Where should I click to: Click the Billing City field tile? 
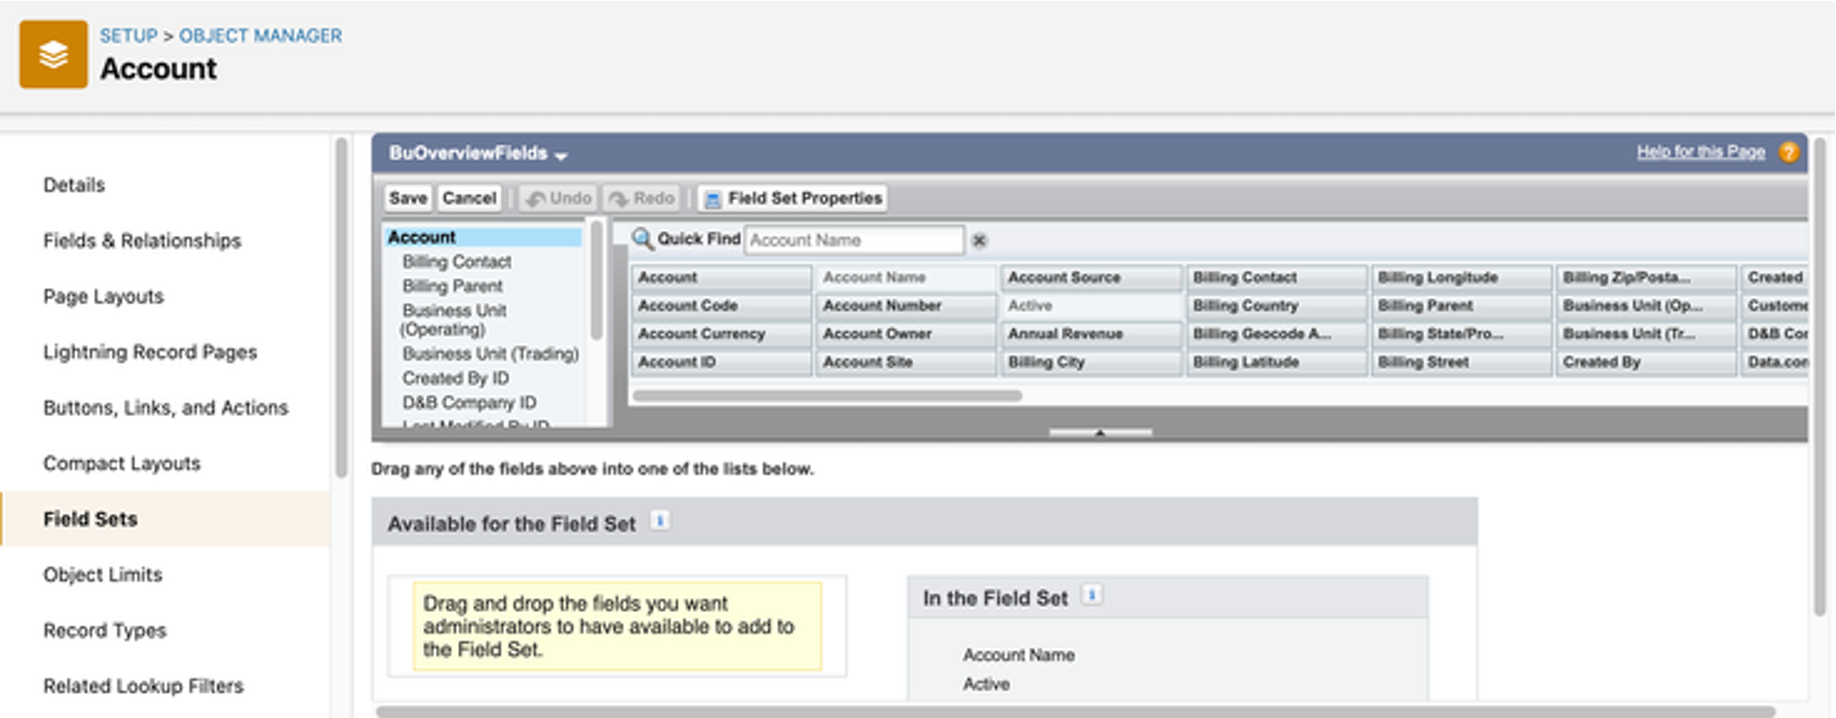click(1091, 362)
